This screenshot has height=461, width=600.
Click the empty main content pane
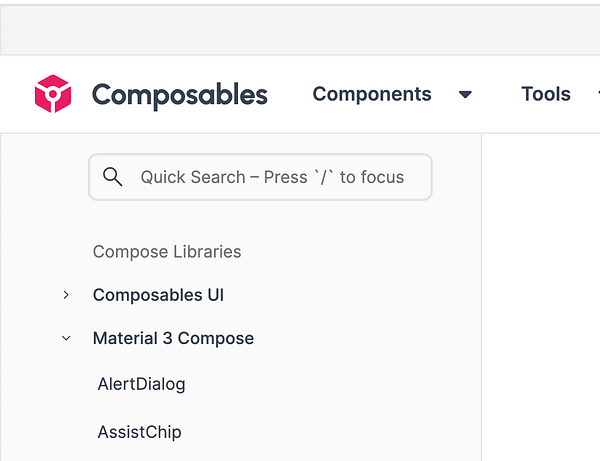pos(541,300)
